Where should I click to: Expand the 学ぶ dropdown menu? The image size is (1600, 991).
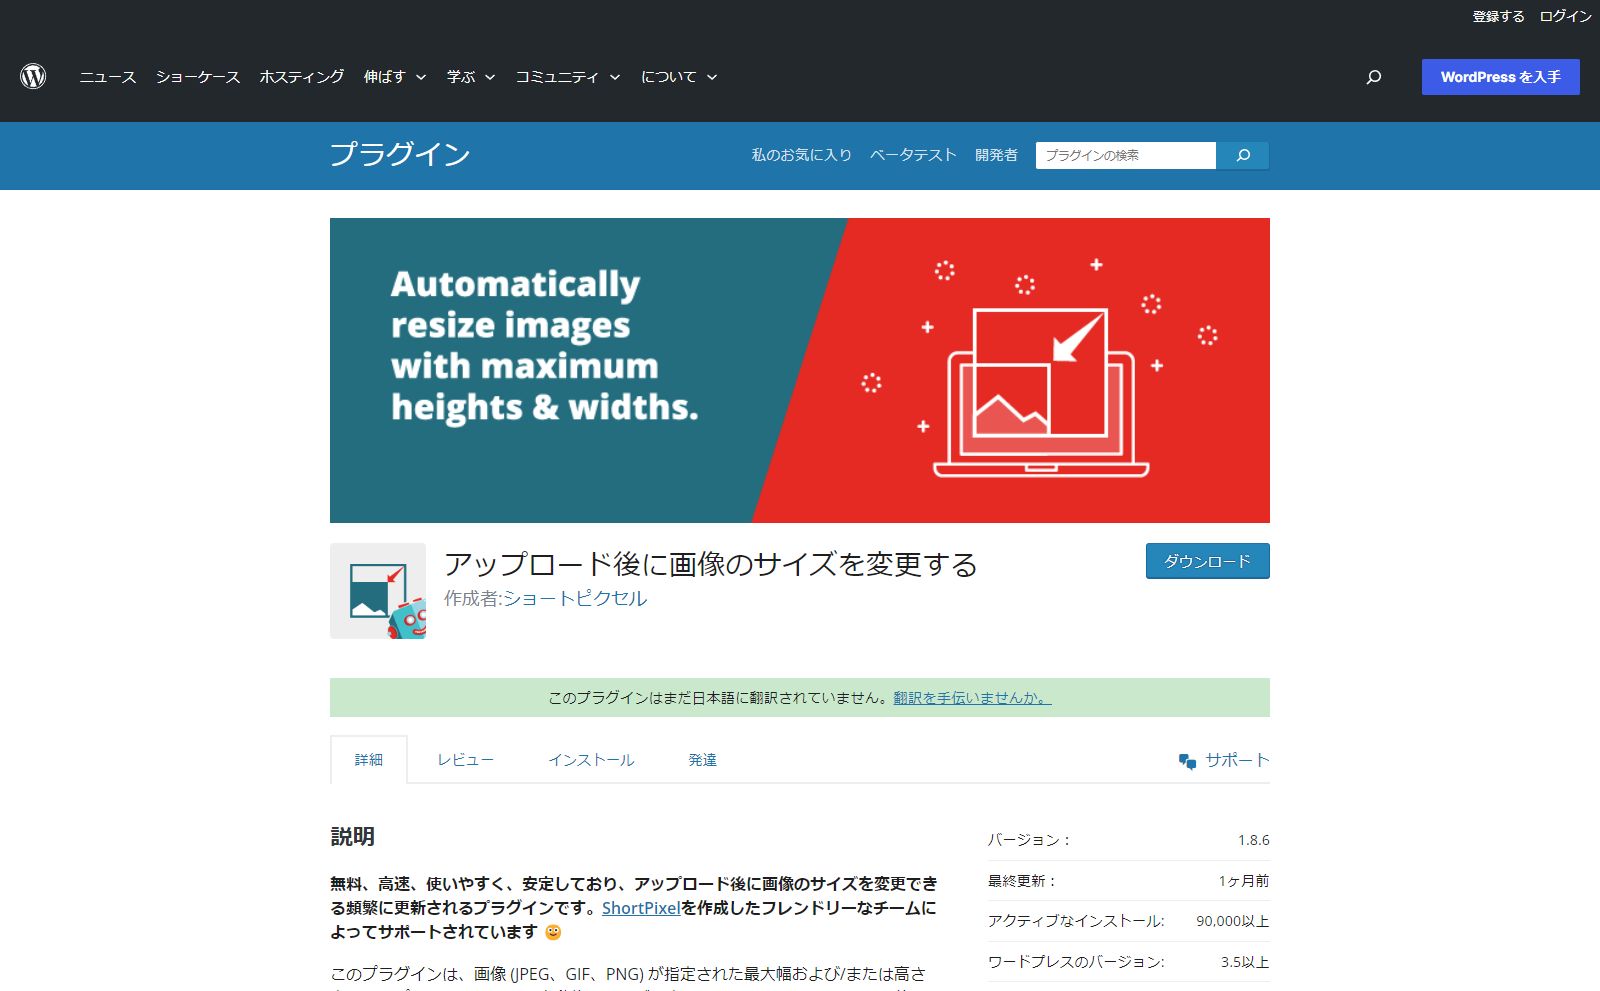[471, 77]
